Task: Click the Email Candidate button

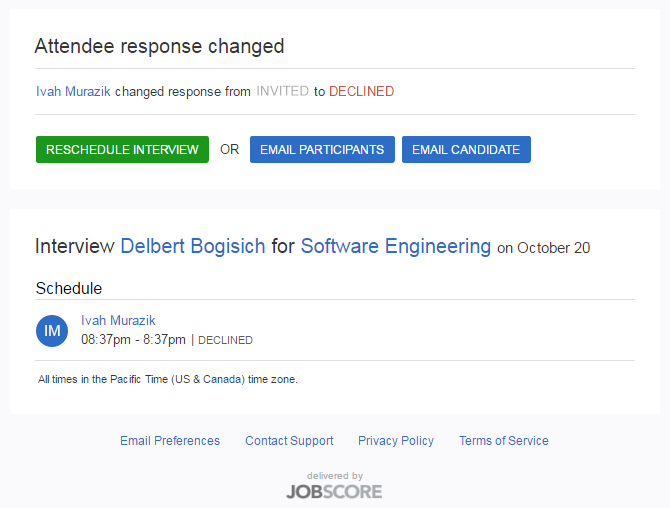Action: click(466, 150)
